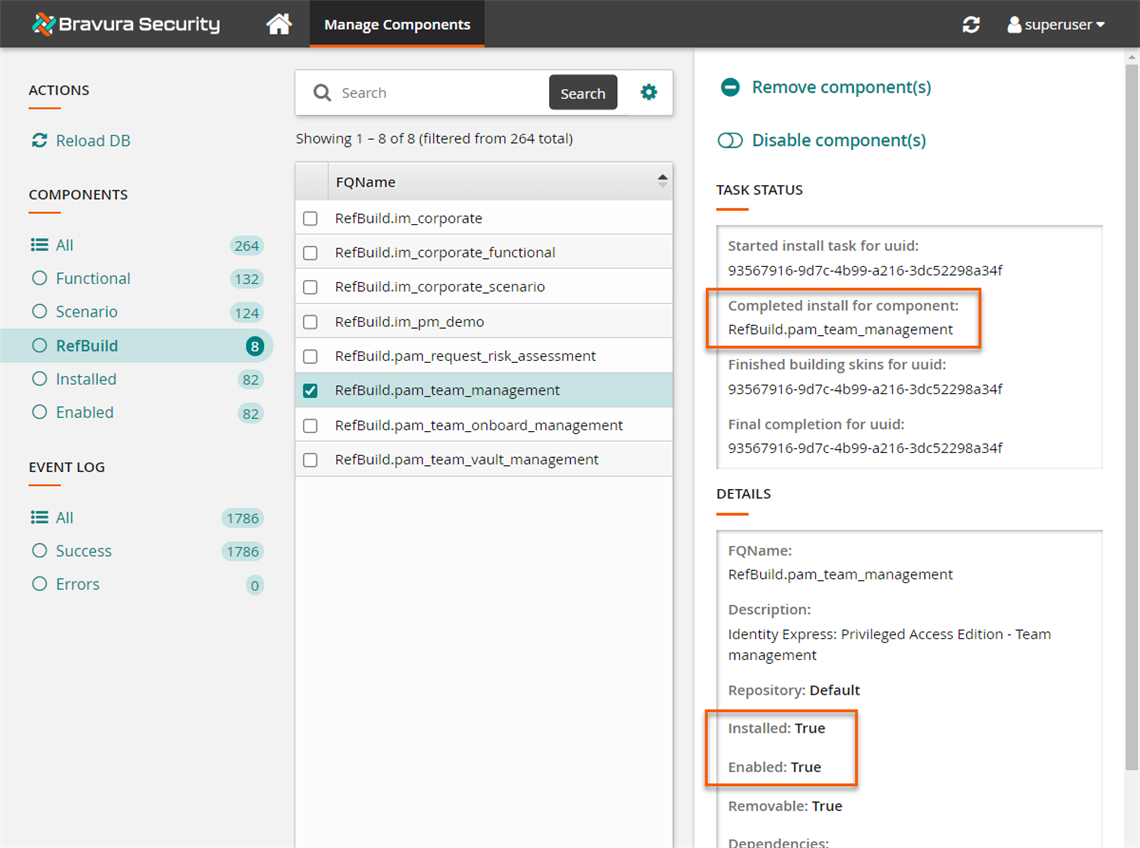This screenshot has width=1140, height=848.
Task: Click the magnifier icon in search box
Action: pyautogui.click(x=322, y=93)
